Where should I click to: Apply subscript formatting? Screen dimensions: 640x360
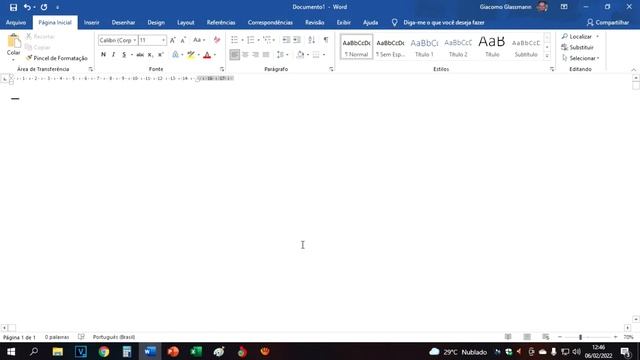[x=150, y=55]
